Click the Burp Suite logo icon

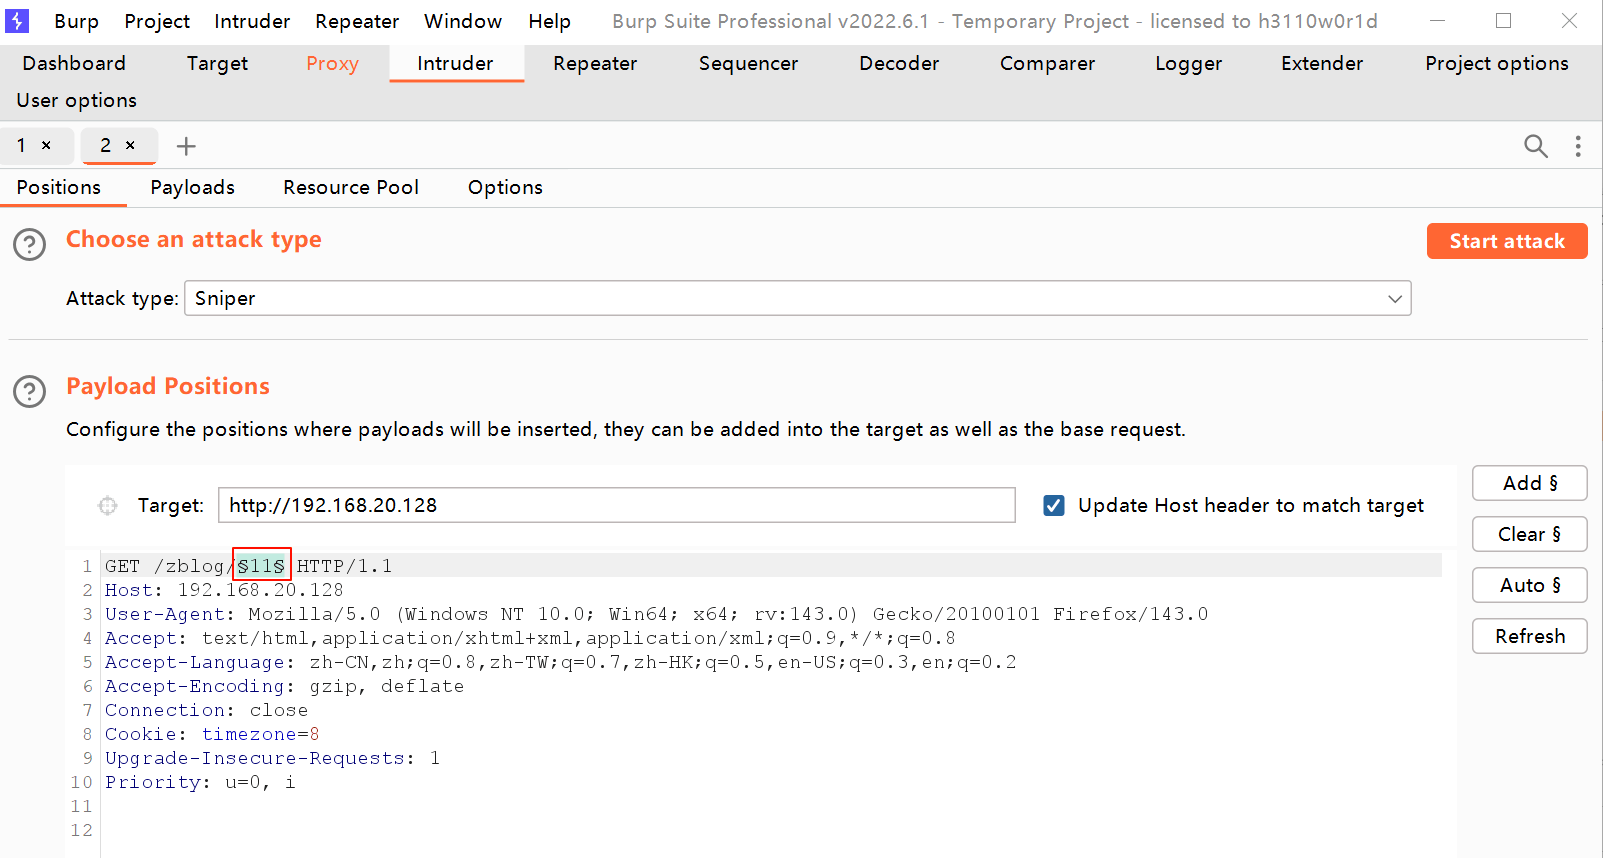[x=17, y=20]
